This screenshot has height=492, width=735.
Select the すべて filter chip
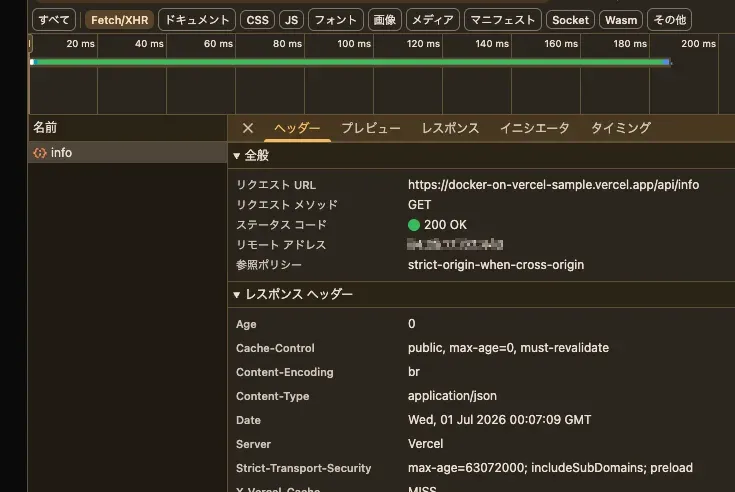[54, 20]
